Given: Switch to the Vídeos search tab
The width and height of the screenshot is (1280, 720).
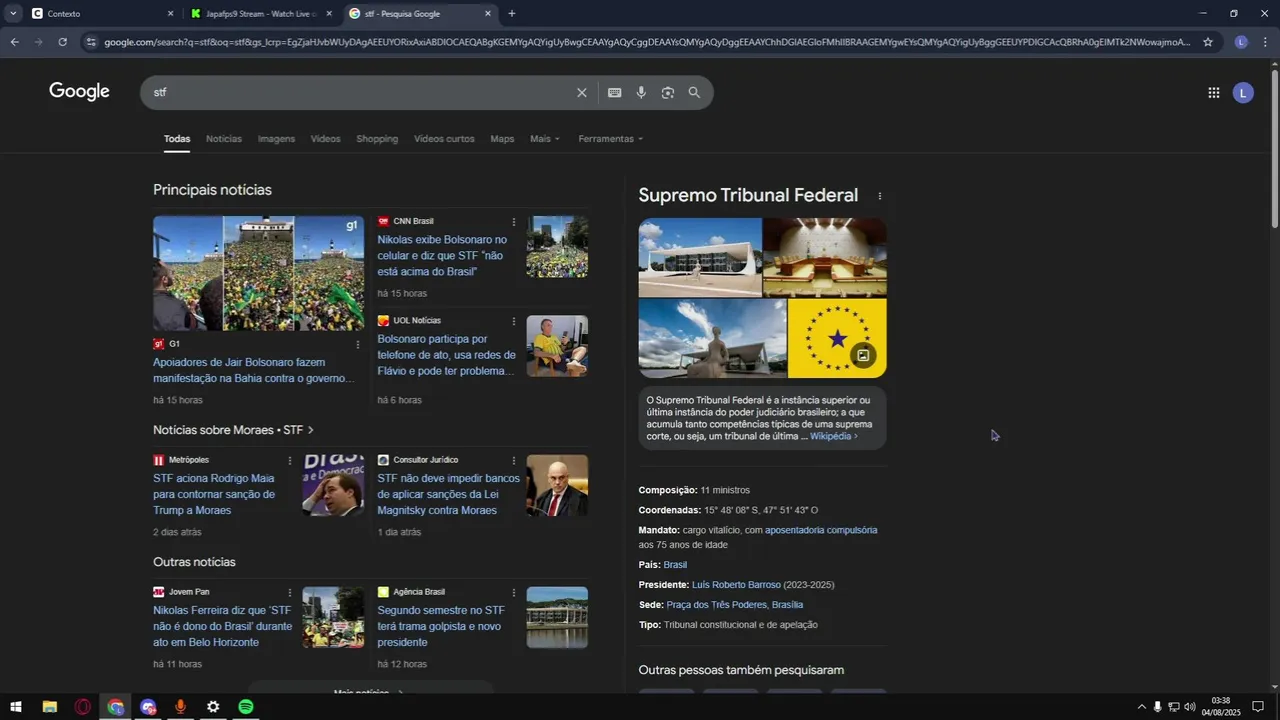Looking at the screenshot, I should 325,139.
